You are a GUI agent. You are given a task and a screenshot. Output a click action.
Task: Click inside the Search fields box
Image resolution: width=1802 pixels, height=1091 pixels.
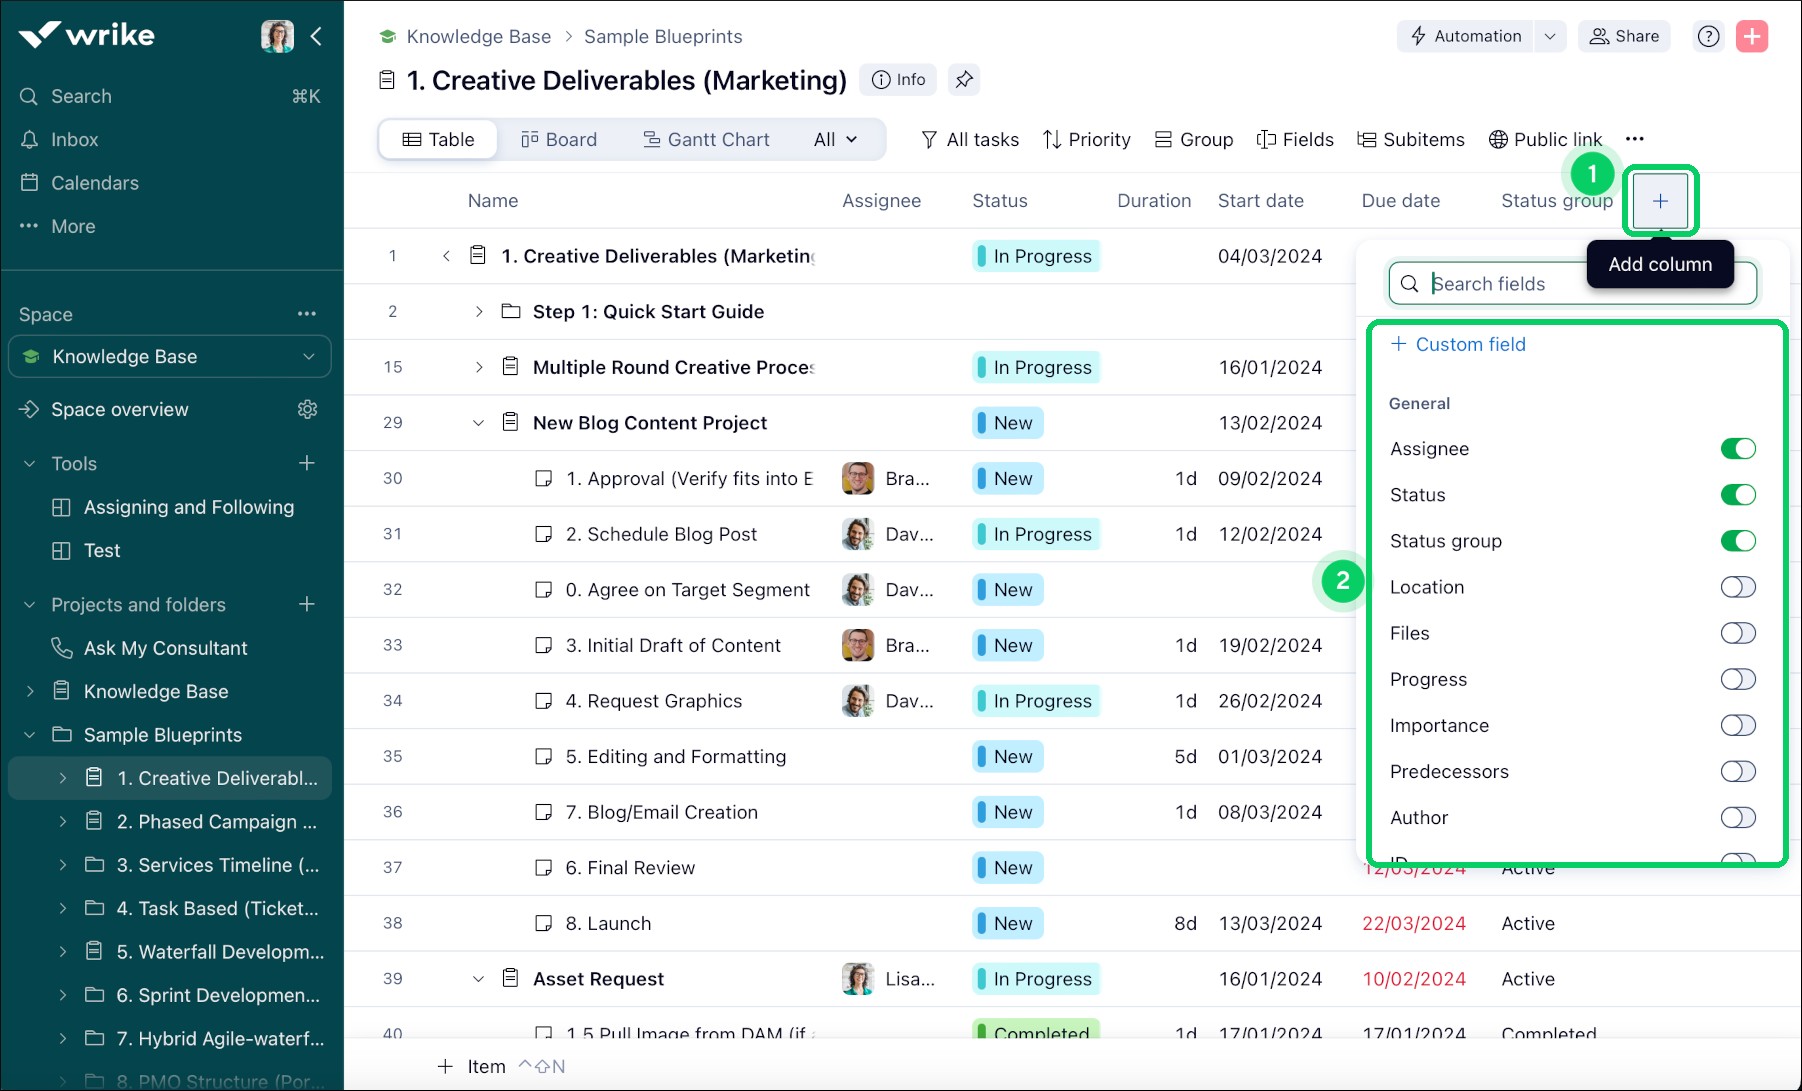(x=1540, y=283)
